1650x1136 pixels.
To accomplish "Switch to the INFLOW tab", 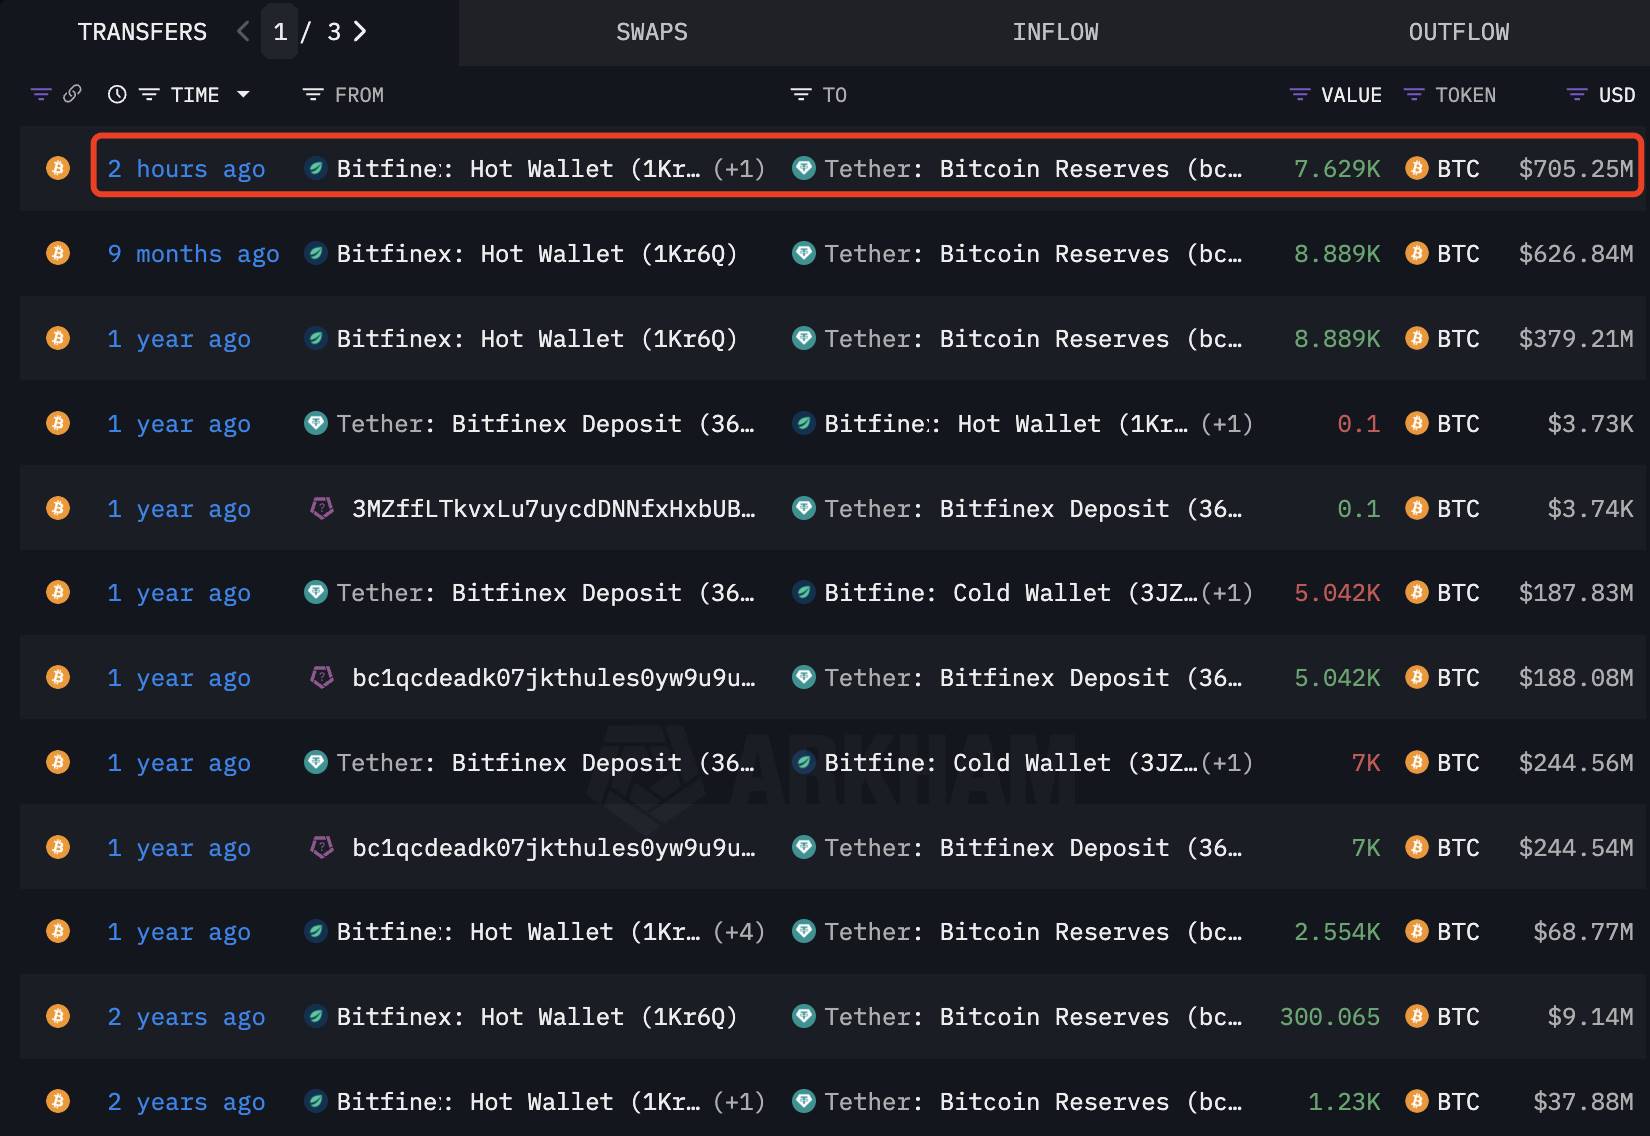I will (x=1055, y=32).
